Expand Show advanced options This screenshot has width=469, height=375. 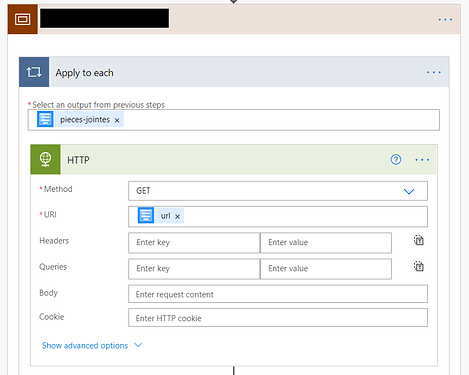tap(92, 346)
